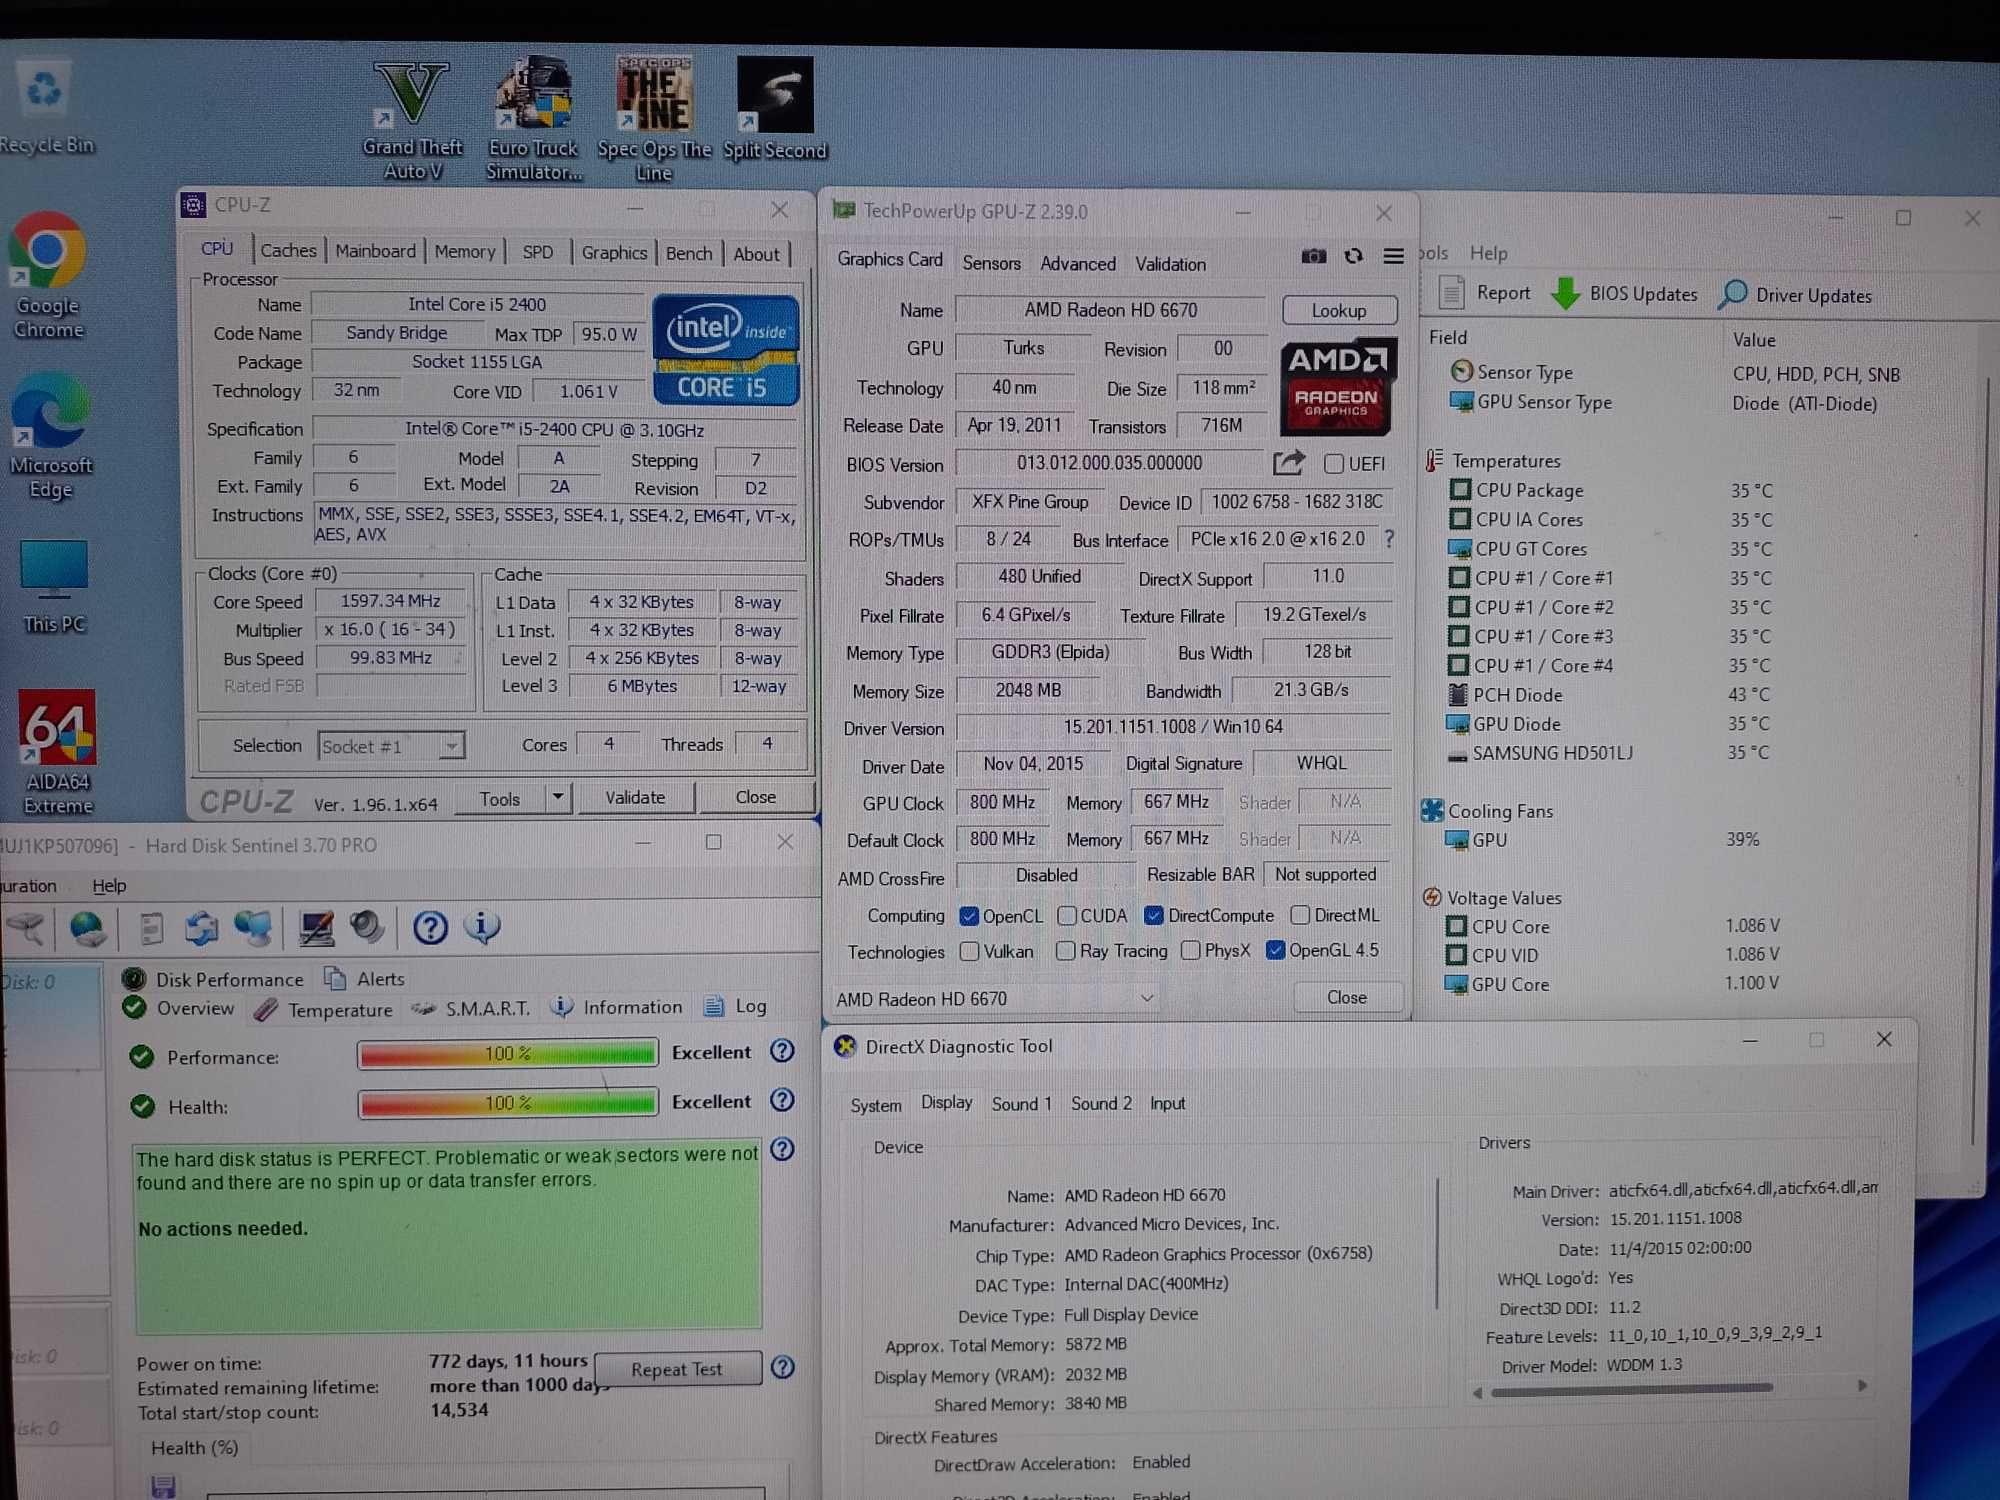Click the Close button in CPU-Z
The width and height of the screenshot is (2000, 1500).
[755, 797]
